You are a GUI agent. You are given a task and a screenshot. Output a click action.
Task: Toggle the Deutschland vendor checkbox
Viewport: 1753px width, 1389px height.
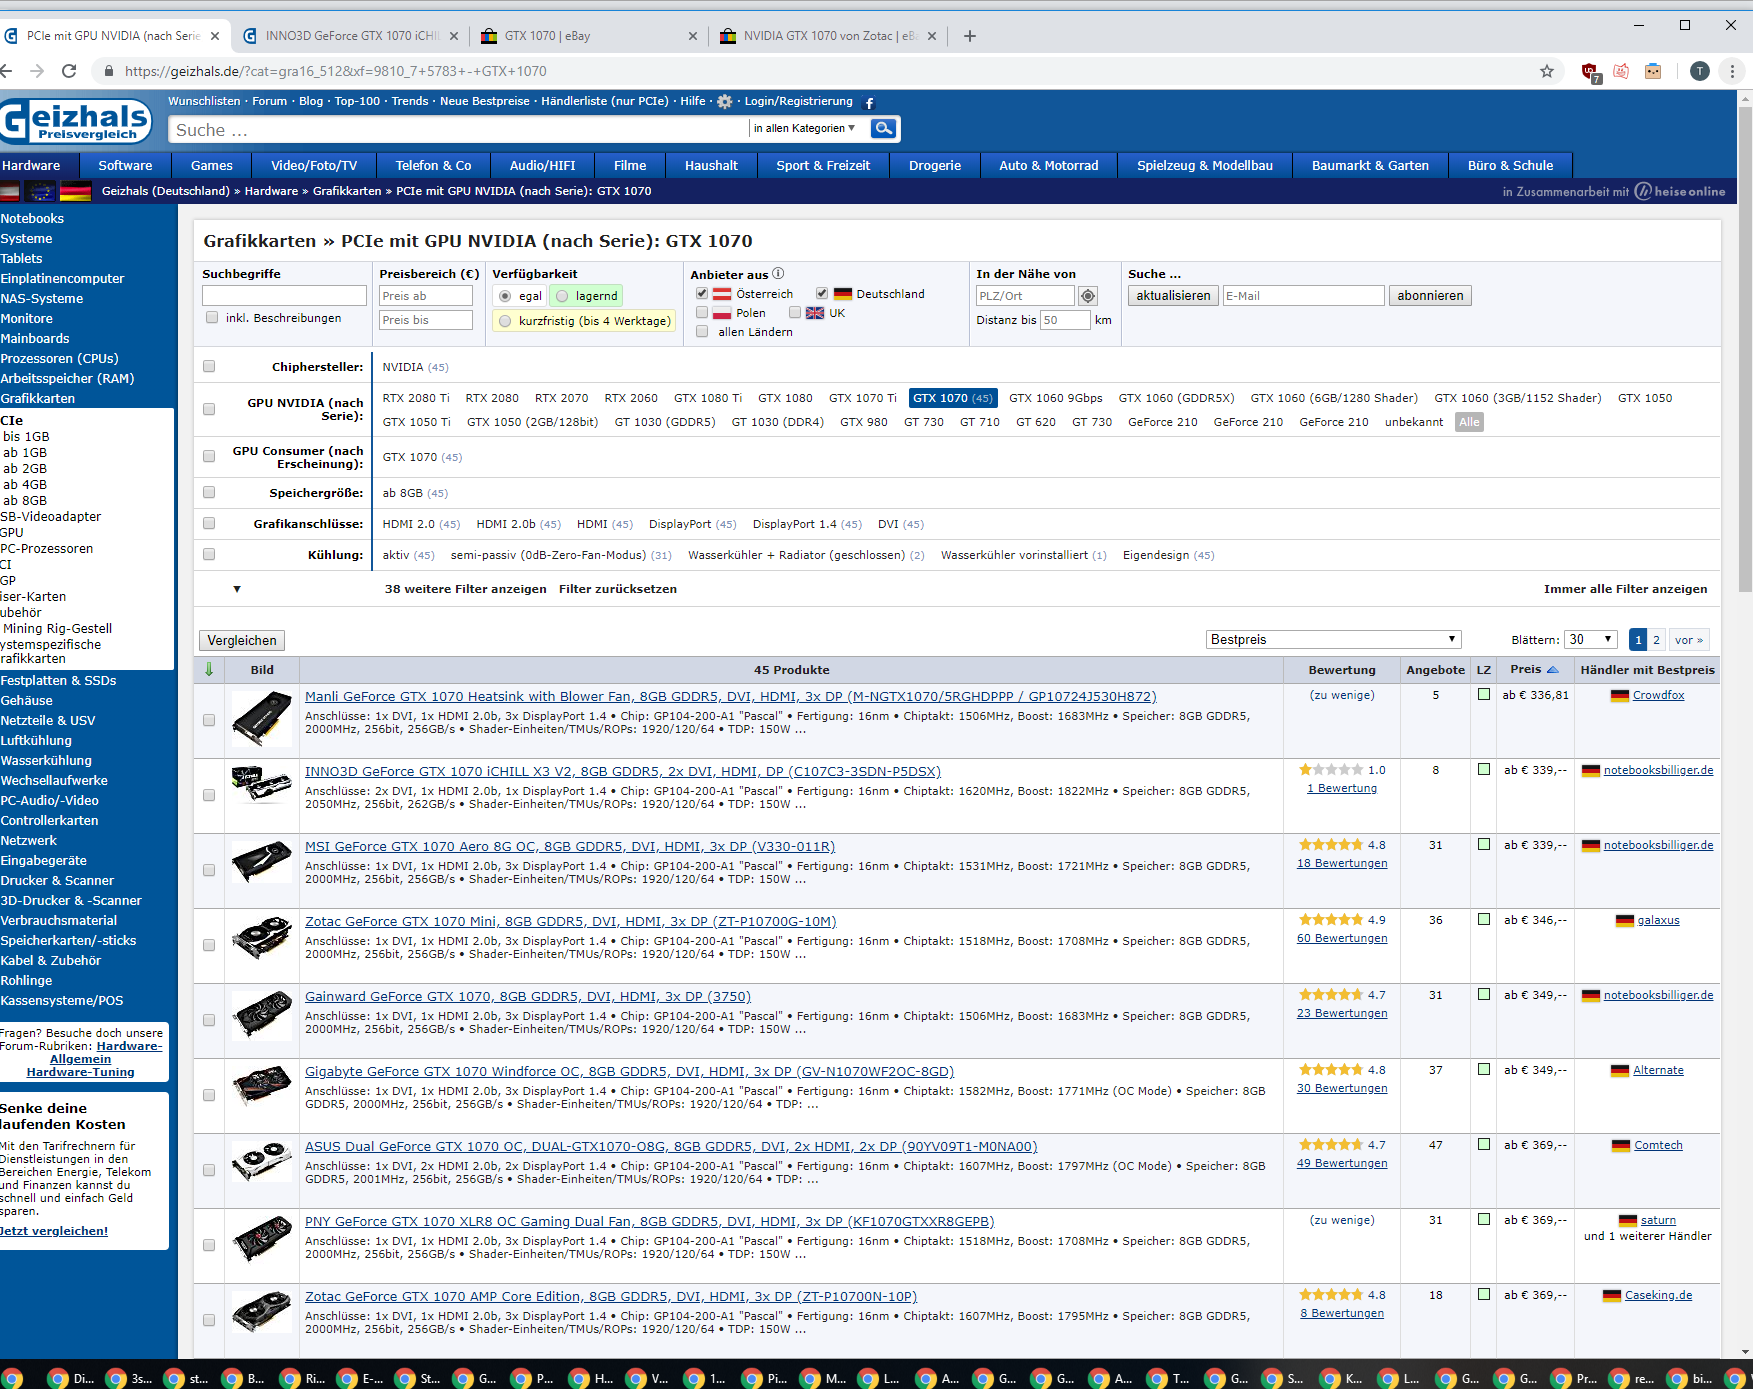pyautogui.click(x=822, y=293)
